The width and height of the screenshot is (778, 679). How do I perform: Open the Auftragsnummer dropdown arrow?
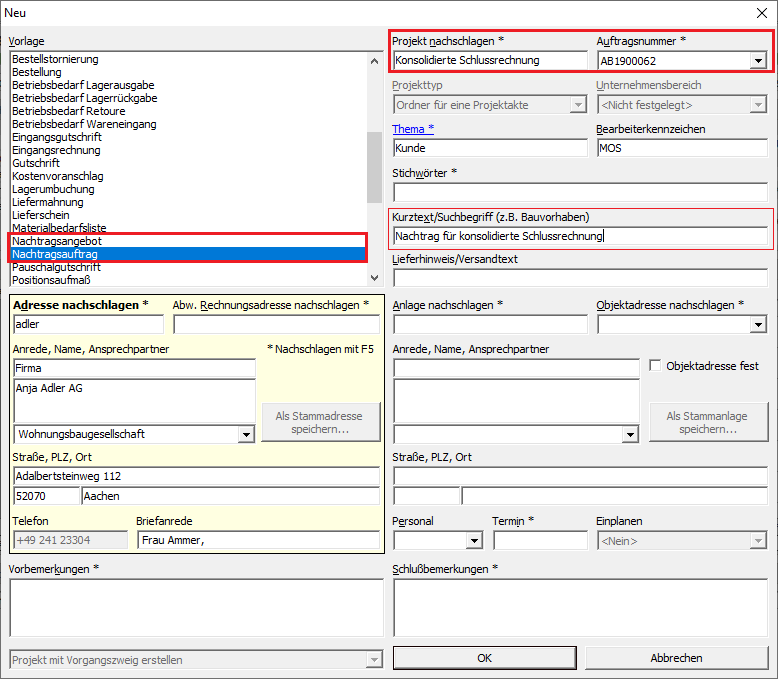pyautogui.click(x=757, y=61)
